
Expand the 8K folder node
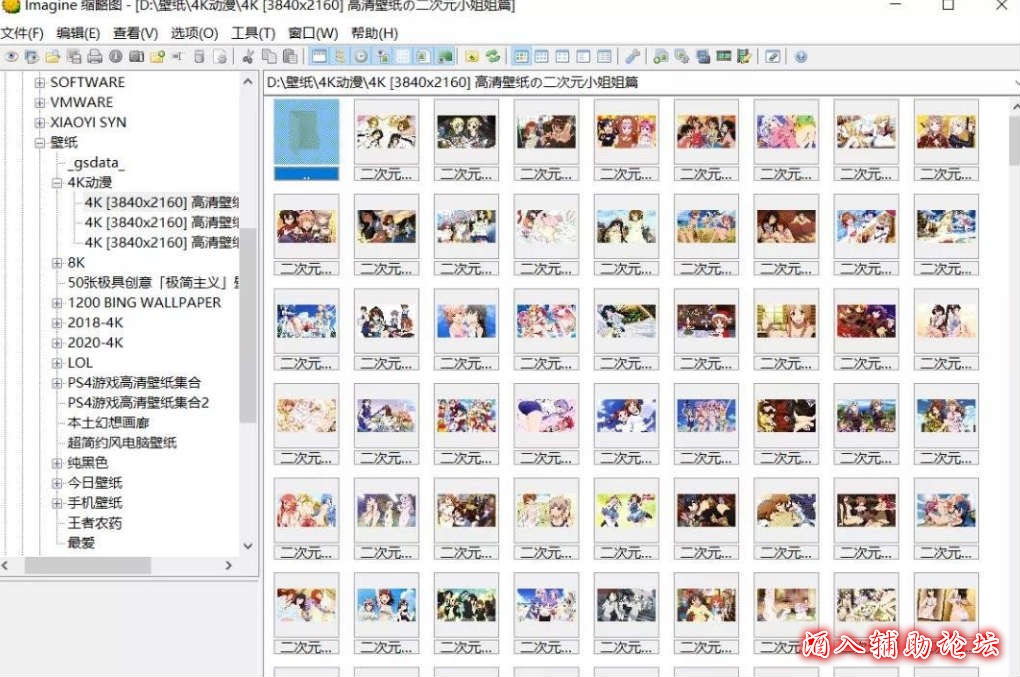point(57,263)
